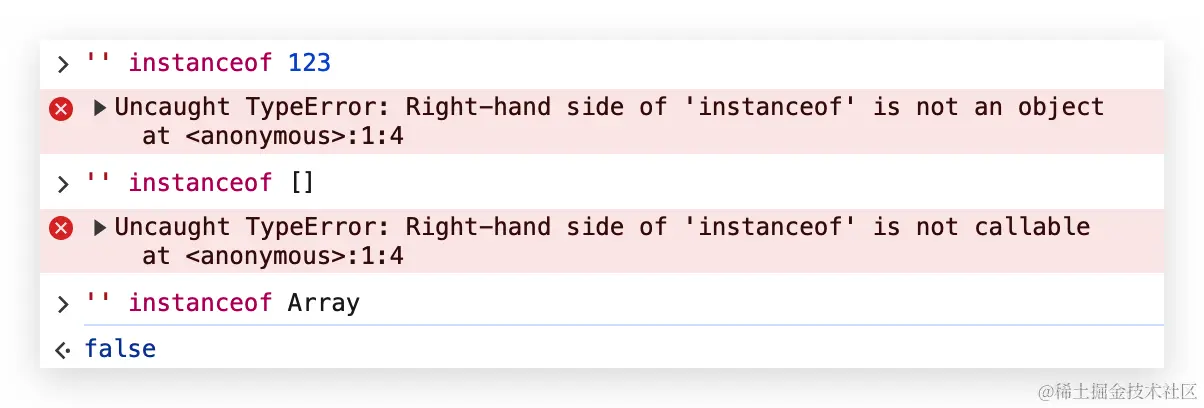
Task: Click the number 123 in the first command
Action: coord(309,64)
